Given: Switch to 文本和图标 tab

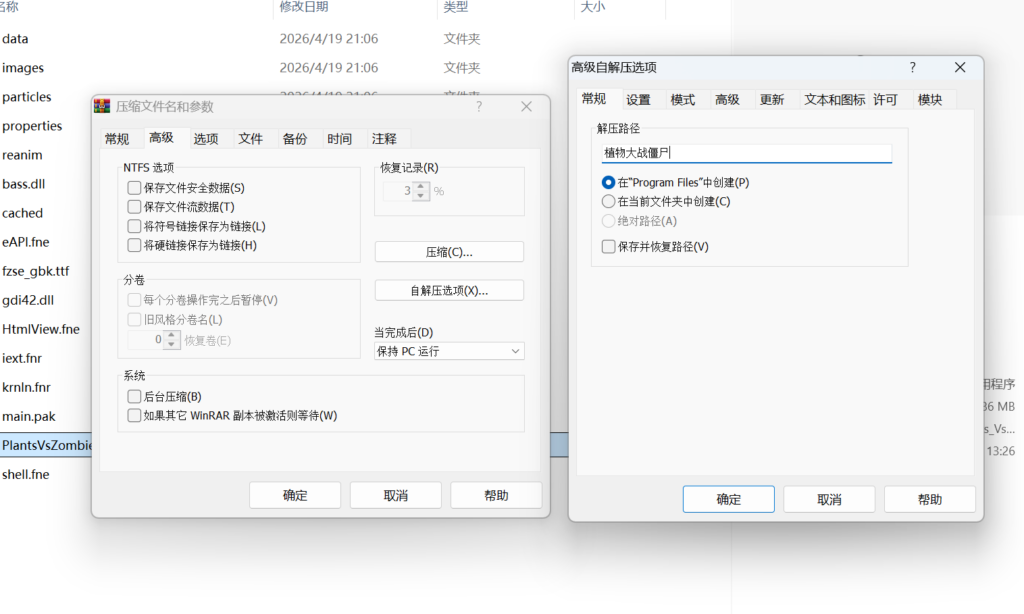Looking at the screenshot, I should [834, 100].
